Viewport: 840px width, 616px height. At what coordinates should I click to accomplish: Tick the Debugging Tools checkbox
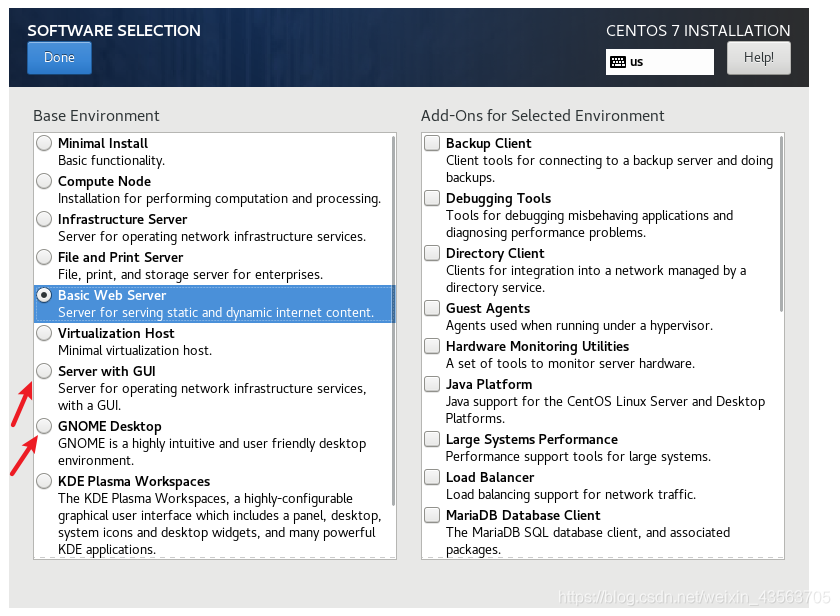432,198
